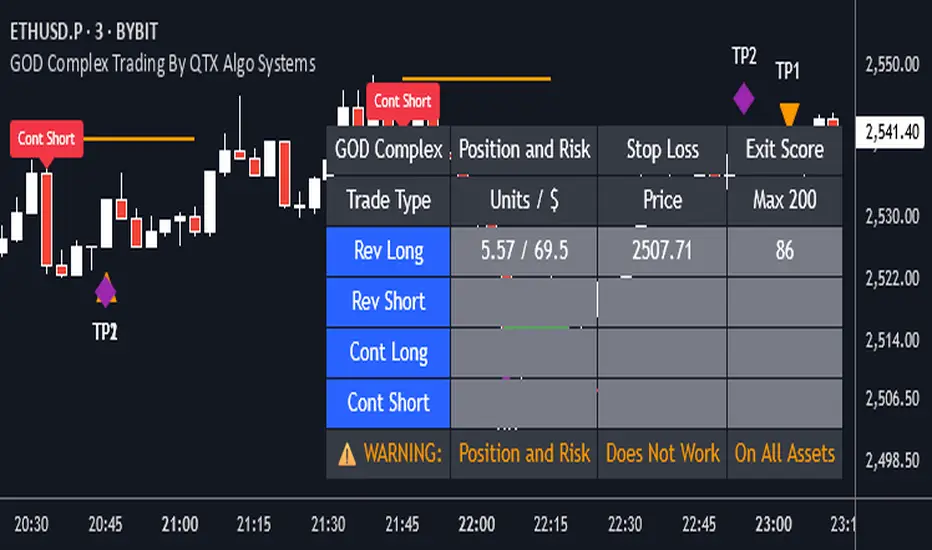Viewport: 932px width, 550px height.
Task: Click the Stop Loss header cell
Action: (662, 150)
